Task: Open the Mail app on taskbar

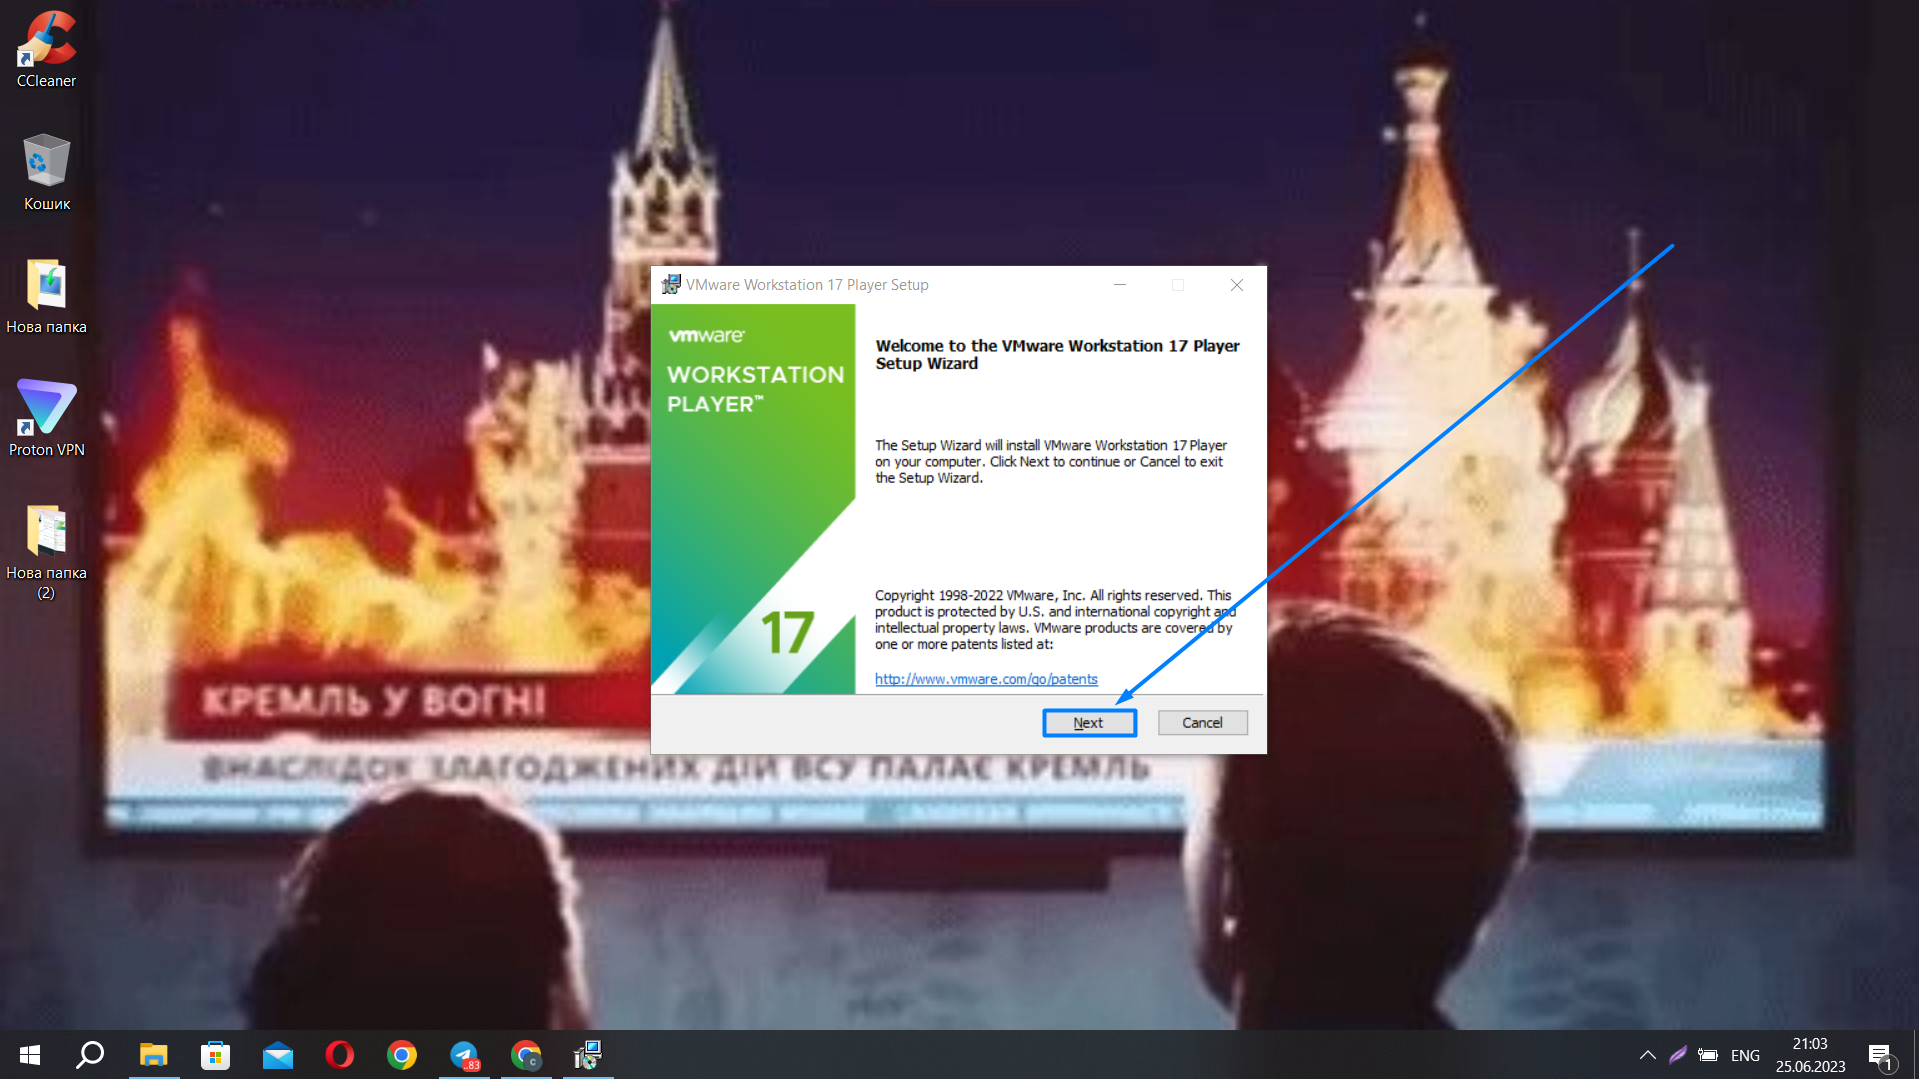Action: (278, 1055)
